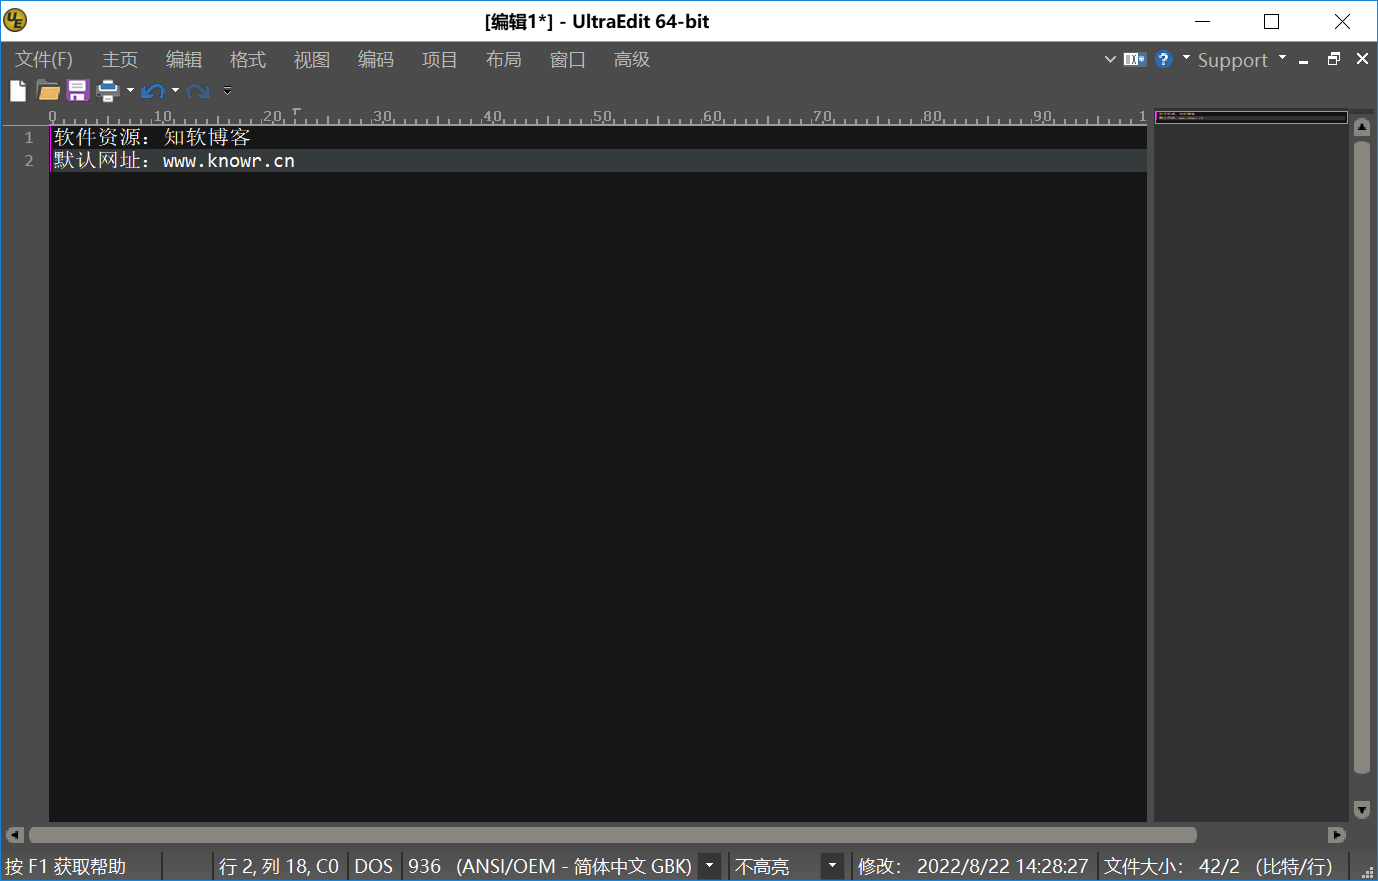Click the ruler at column 40

pyautogui.click(x=492, y=117)
